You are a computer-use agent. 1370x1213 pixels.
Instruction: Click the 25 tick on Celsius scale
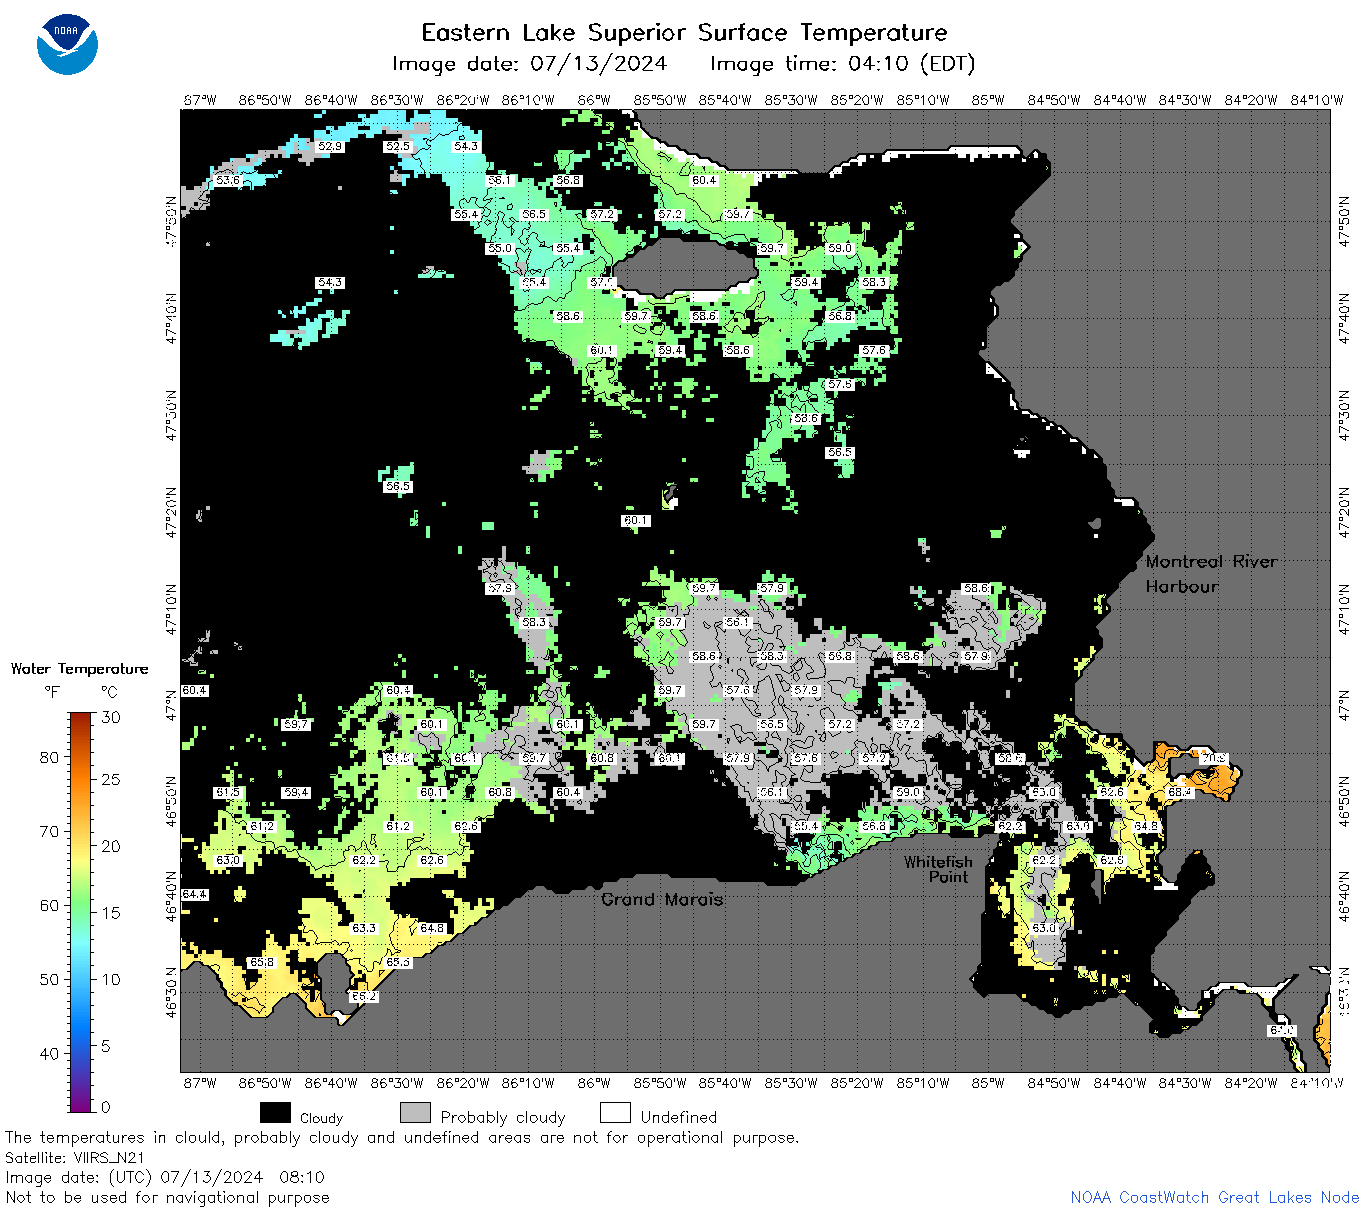pyautogui.click(x=111, y=780)
